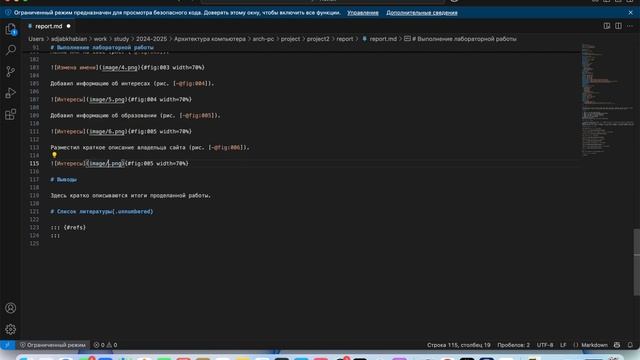Split the editor to the right
Viewport: 640px width, 360px height.
click(x=618, y=26)
